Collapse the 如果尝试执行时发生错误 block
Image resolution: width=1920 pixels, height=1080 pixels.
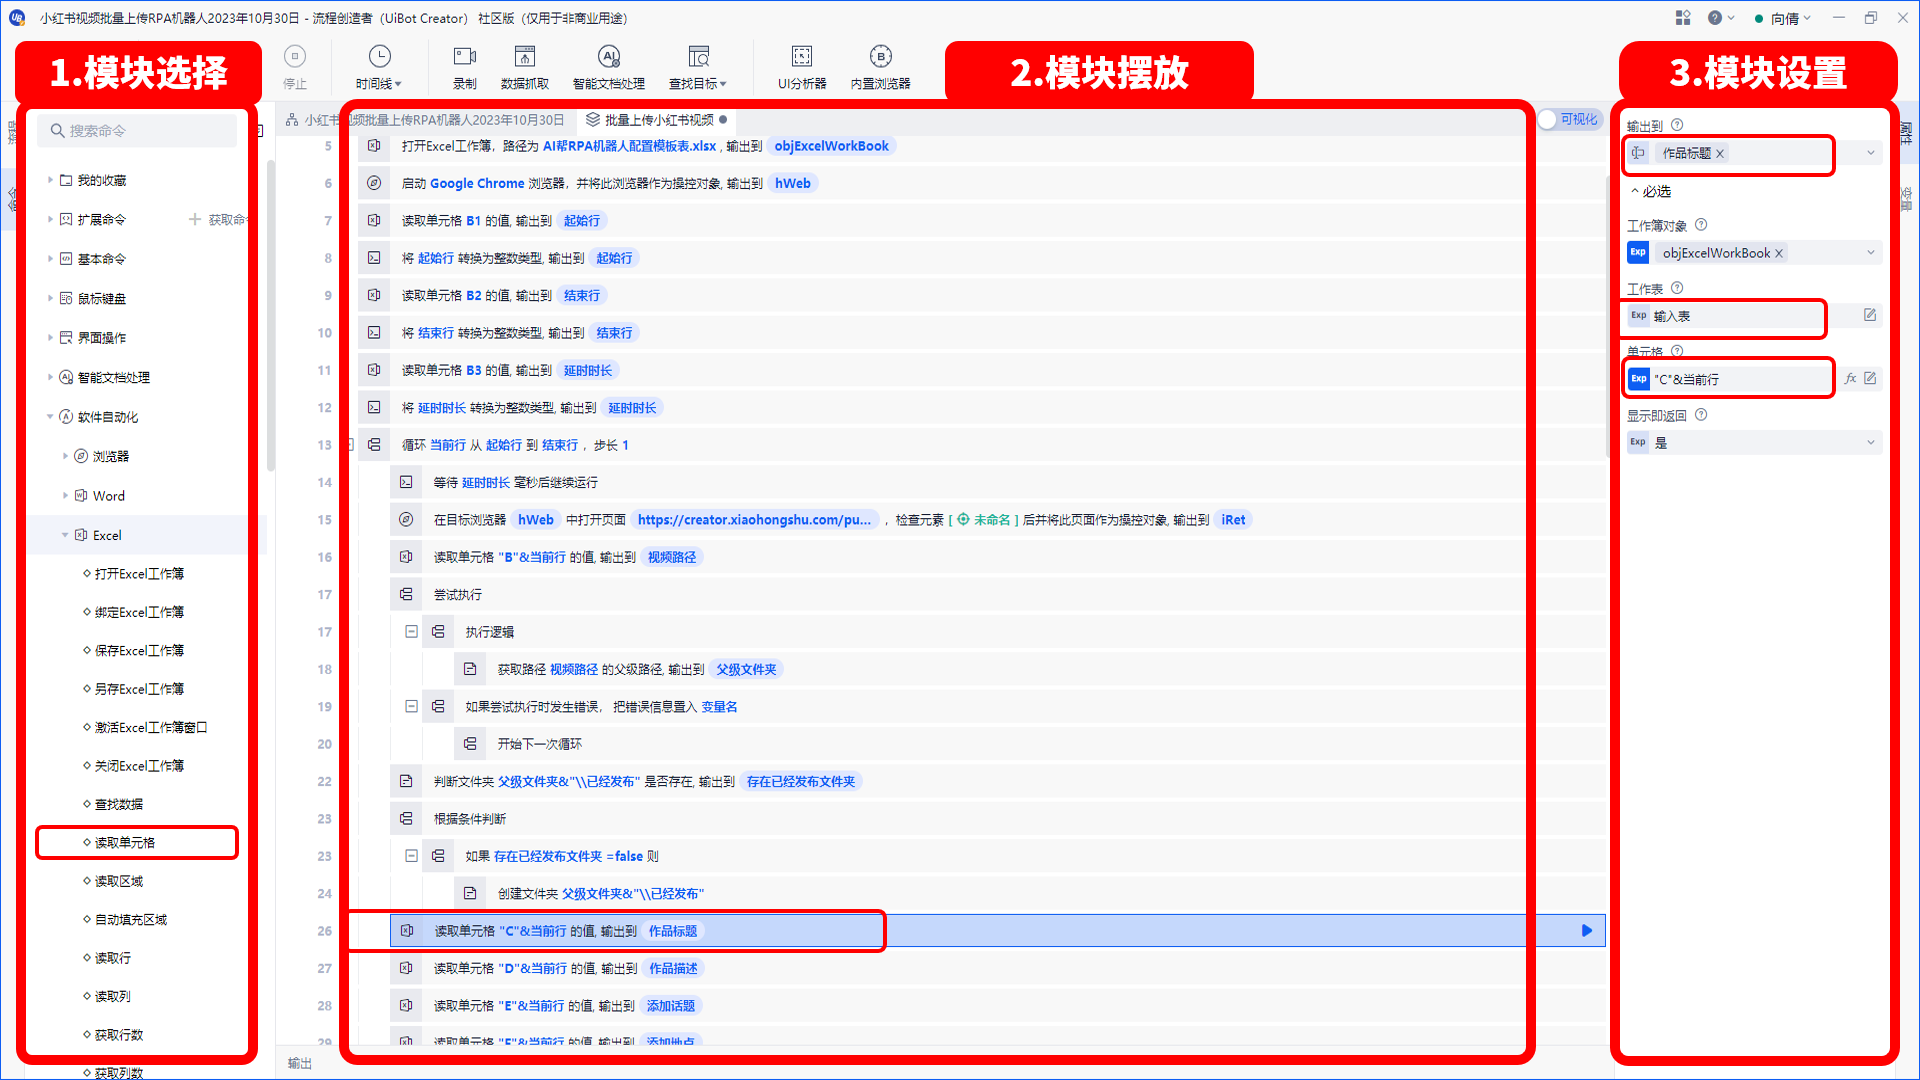pyautogui.click(x=411, y=707)
